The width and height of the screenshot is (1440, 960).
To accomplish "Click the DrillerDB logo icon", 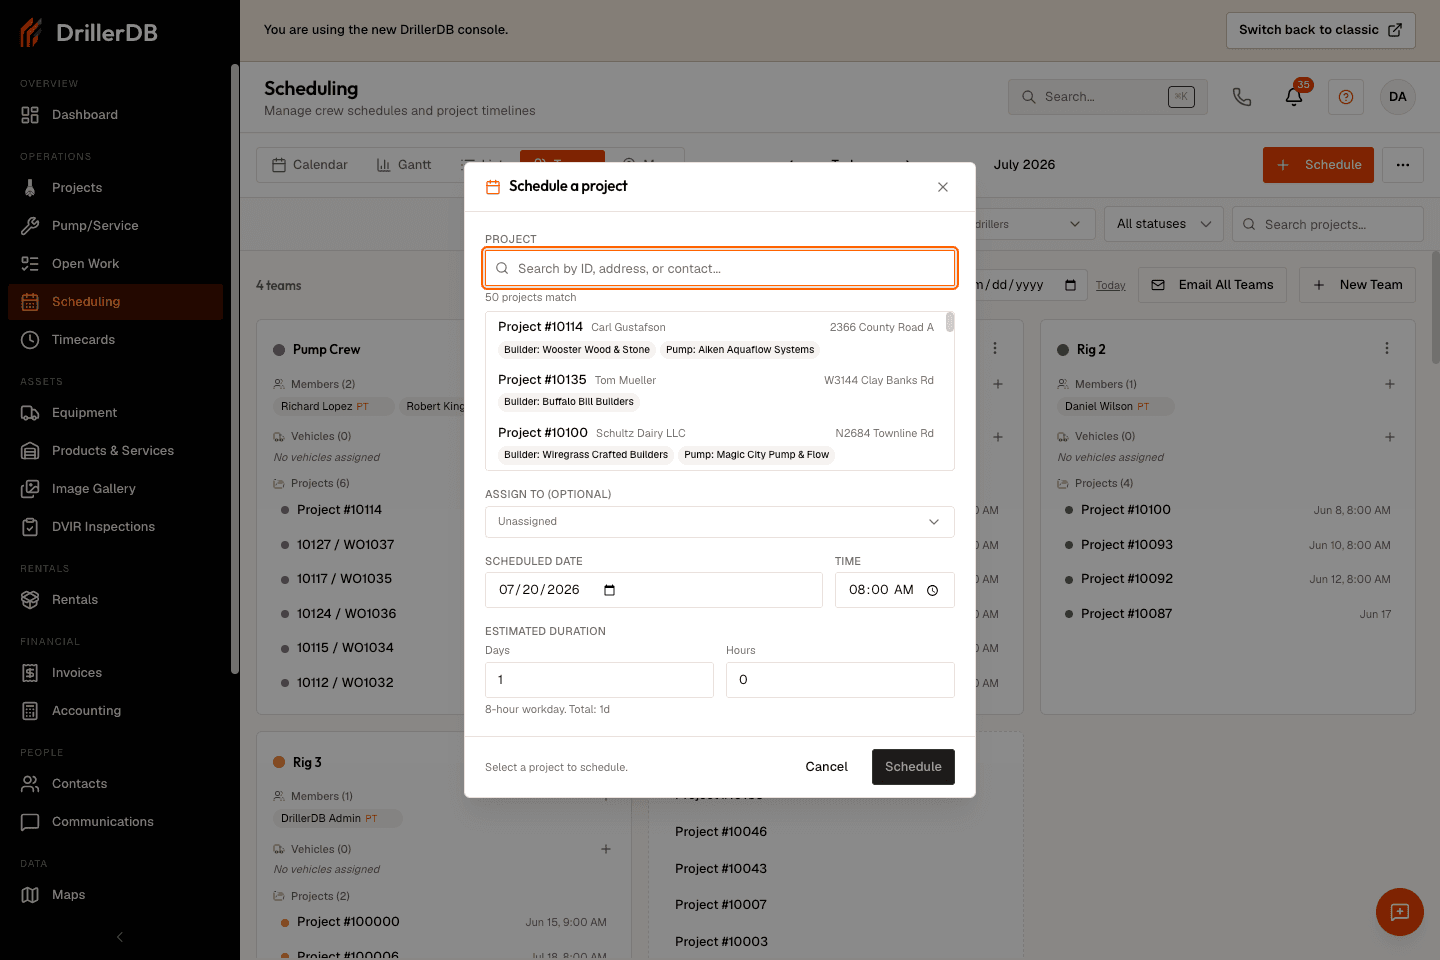I will 31,32.
